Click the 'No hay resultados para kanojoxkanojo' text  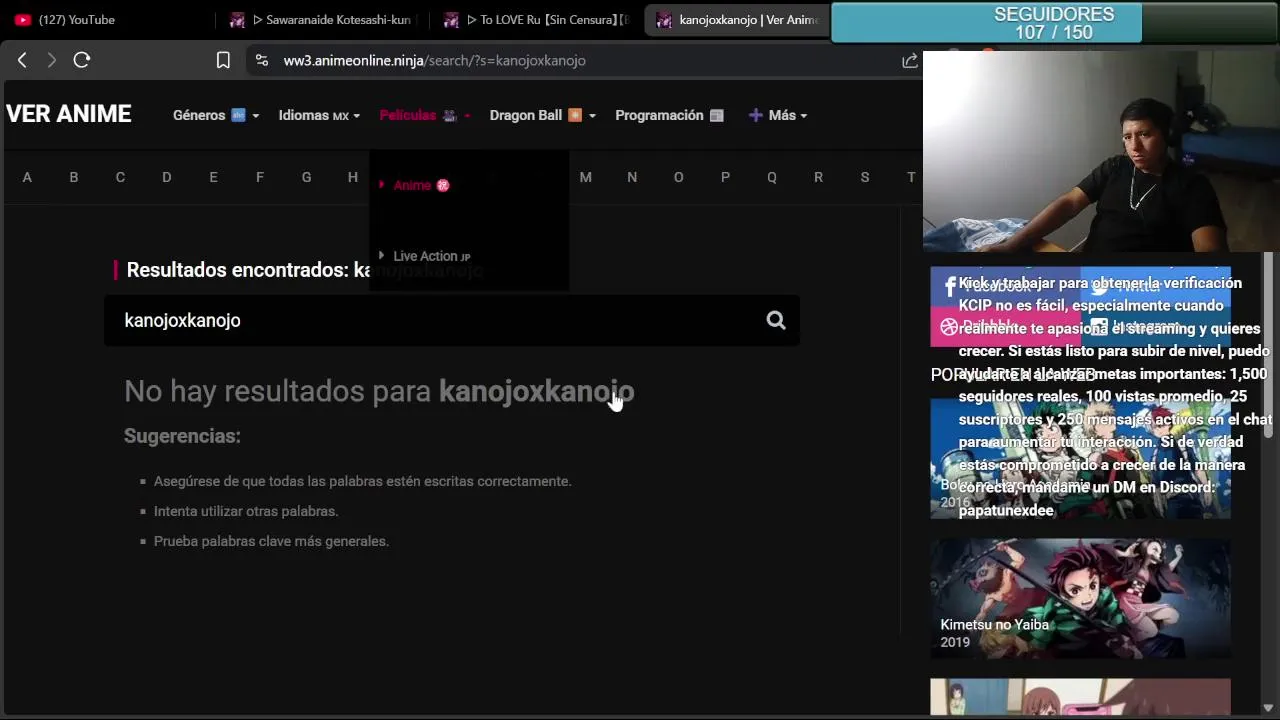coord(379,391)
